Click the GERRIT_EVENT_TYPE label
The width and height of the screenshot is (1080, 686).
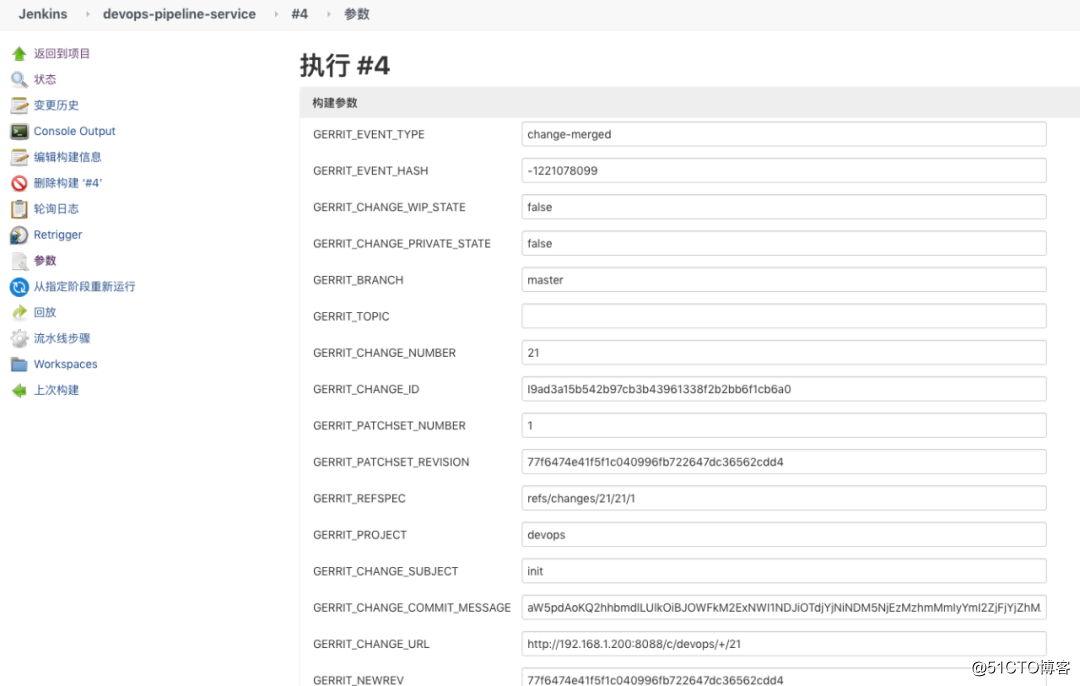(x=368, y=134)
